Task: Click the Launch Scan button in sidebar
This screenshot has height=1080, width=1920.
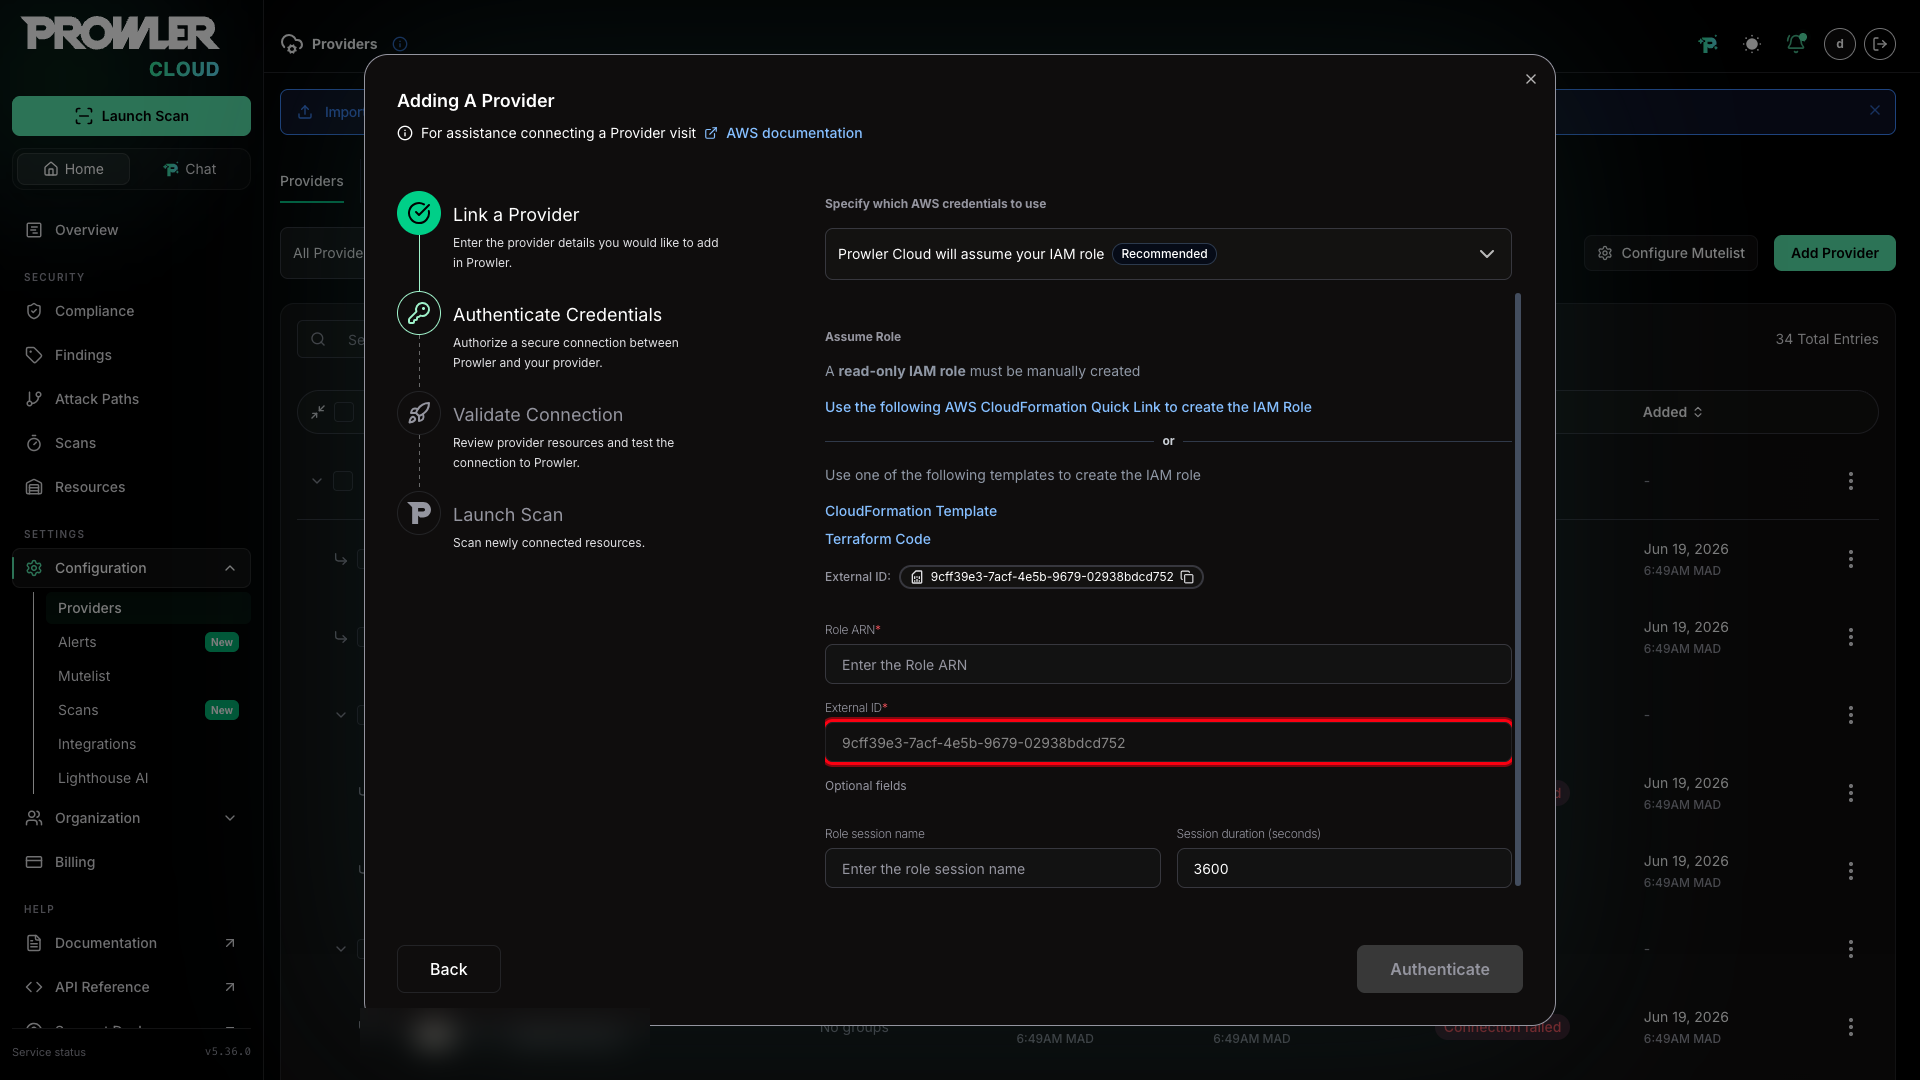Action: 131,116
